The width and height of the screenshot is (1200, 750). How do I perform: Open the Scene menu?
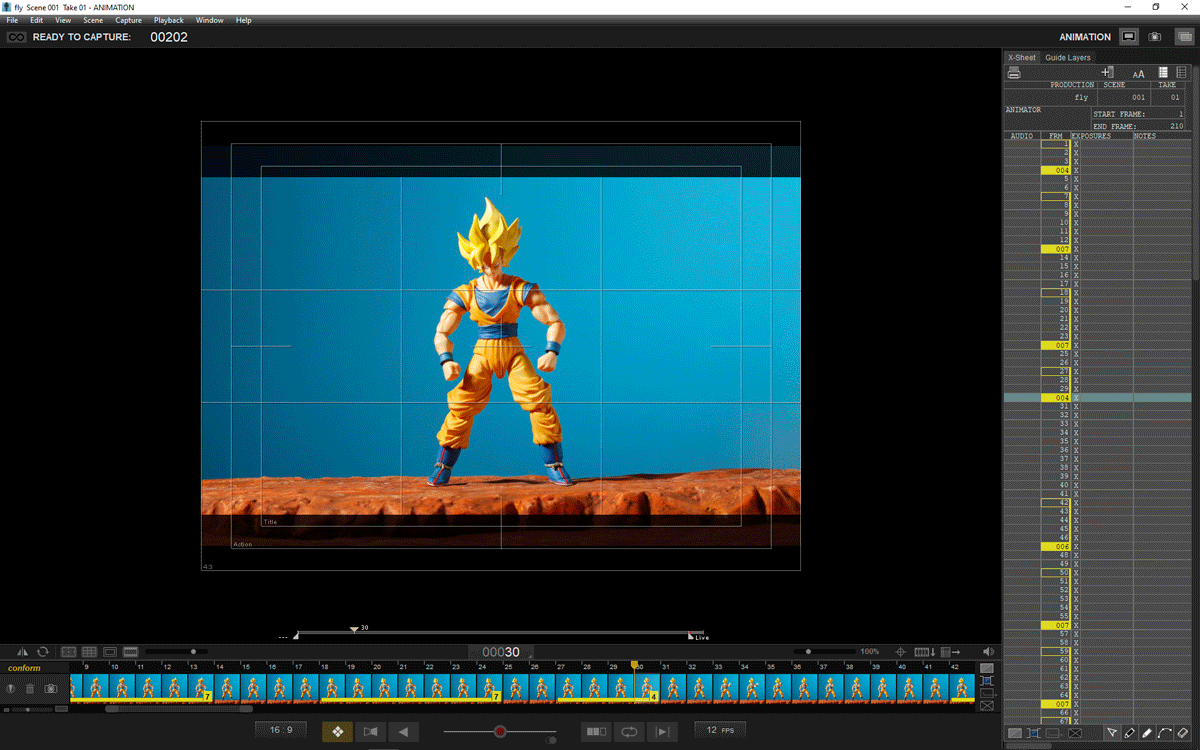(93, 20)
